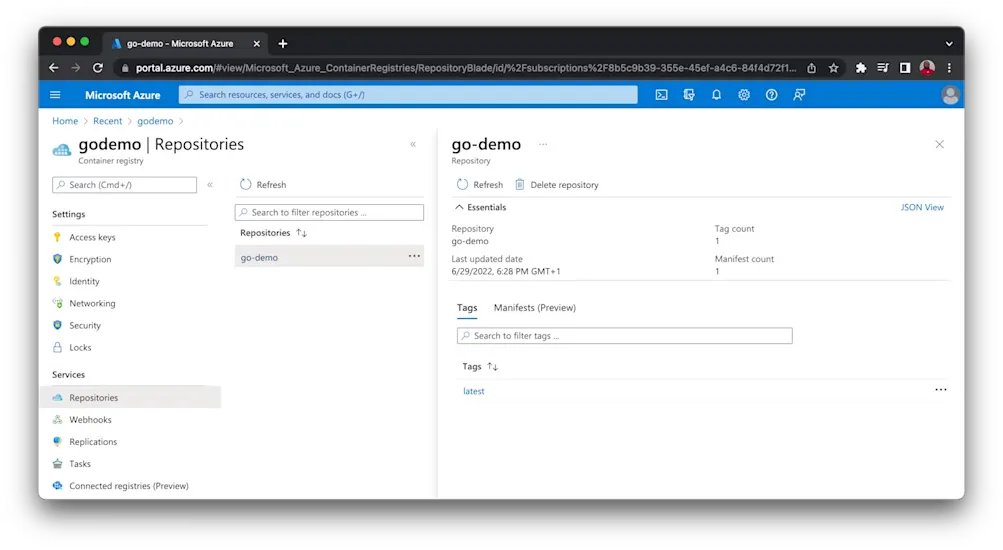The image size is (1003, 550).
Task: Open Connected registries (Preview)
Action: click(130, 486)
